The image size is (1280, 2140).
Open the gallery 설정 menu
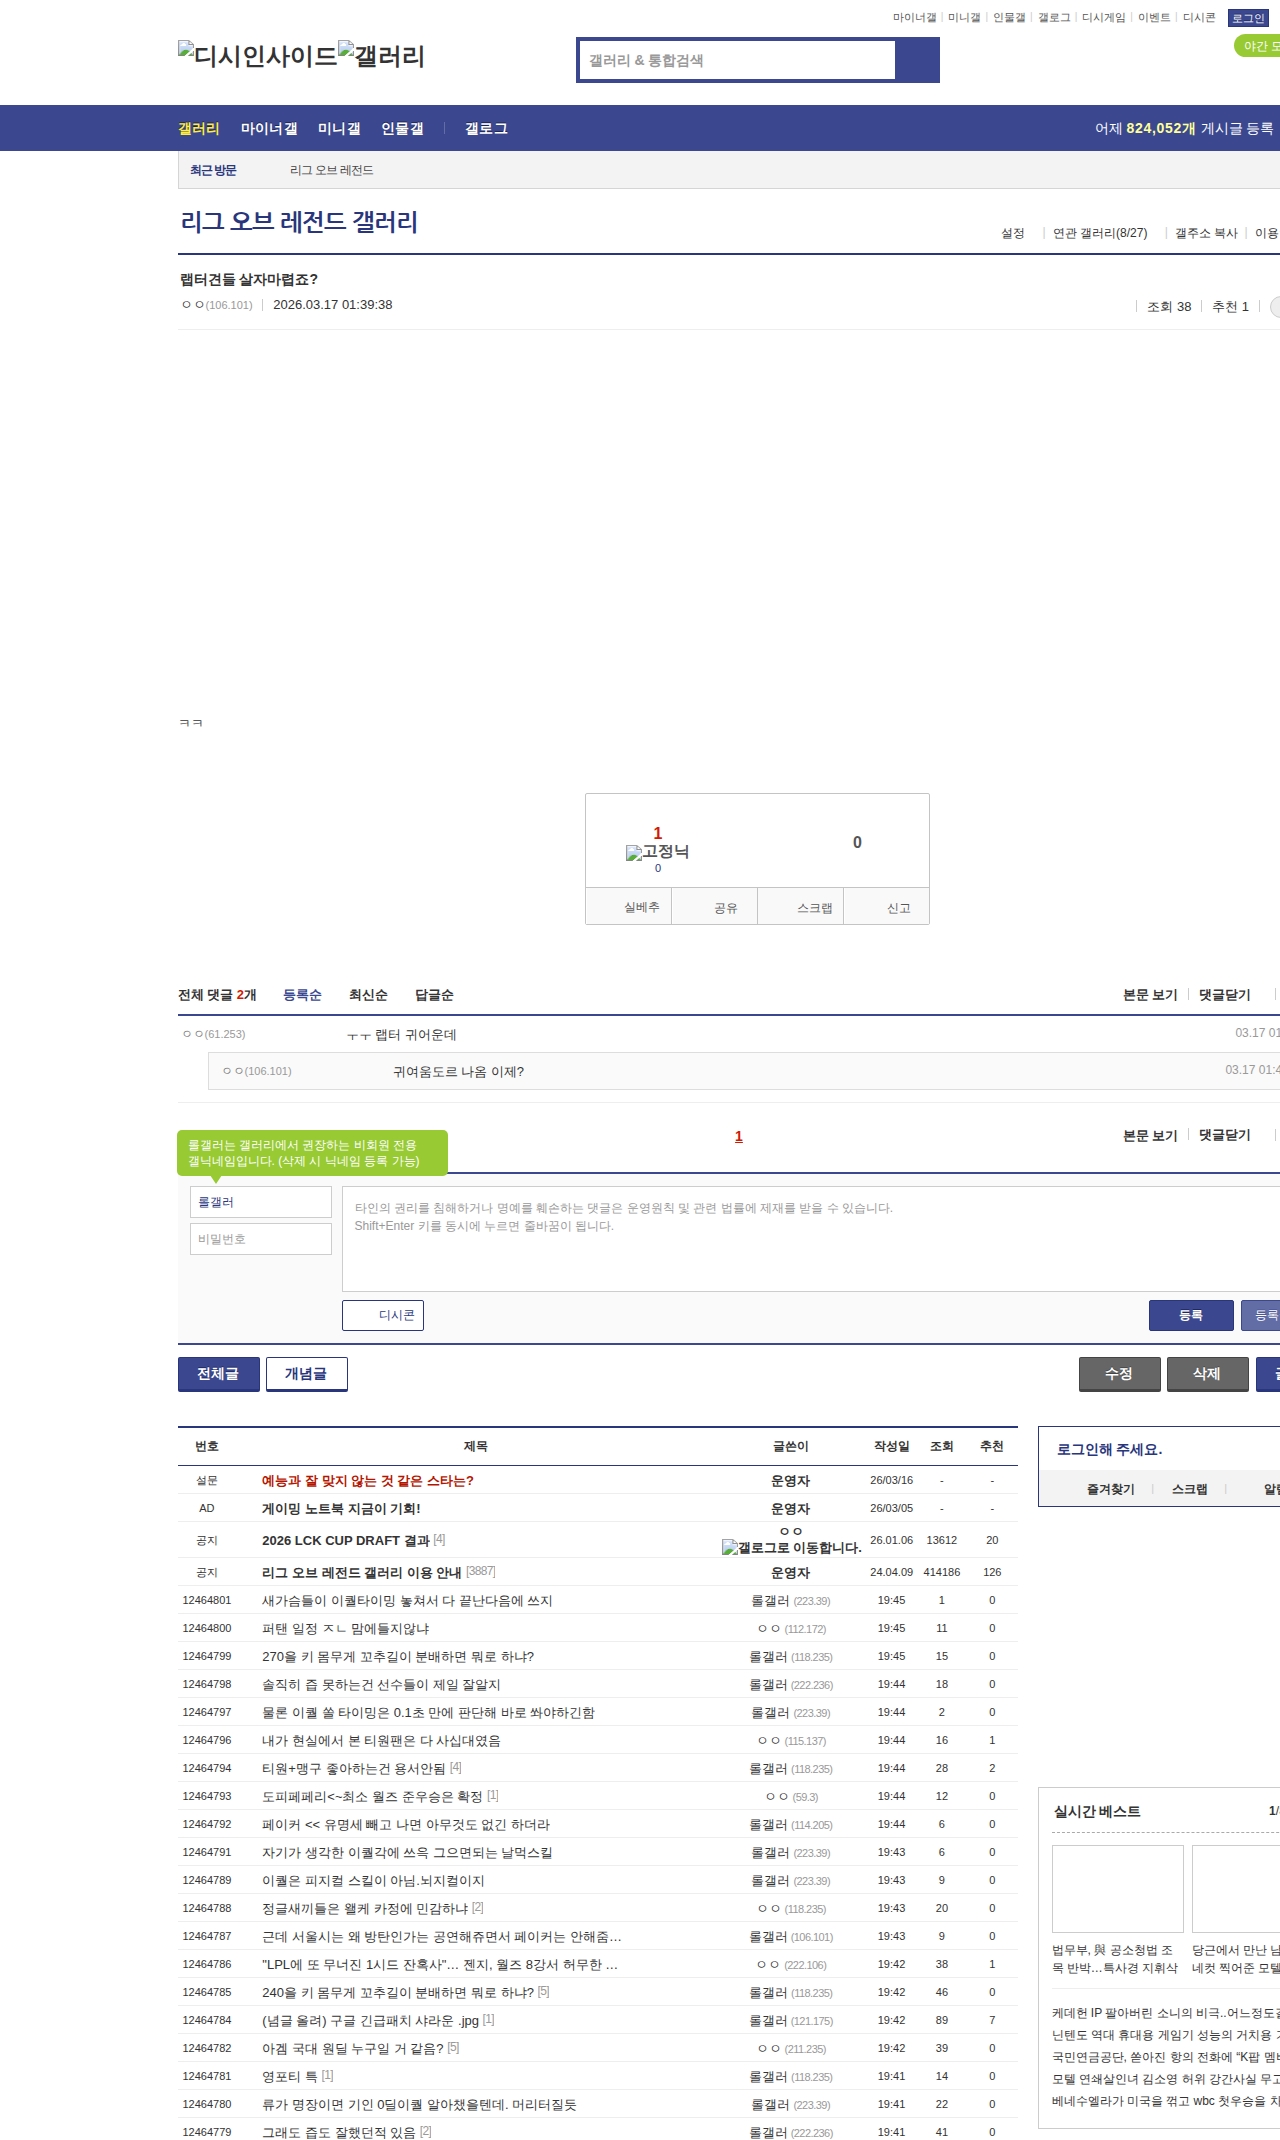pos(1013,233)
